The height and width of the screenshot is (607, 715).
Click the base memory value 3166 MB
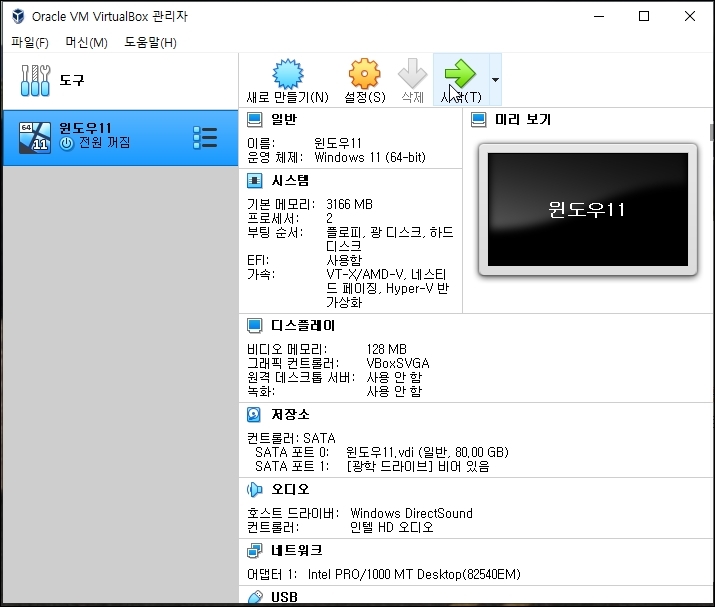[349, 204]
